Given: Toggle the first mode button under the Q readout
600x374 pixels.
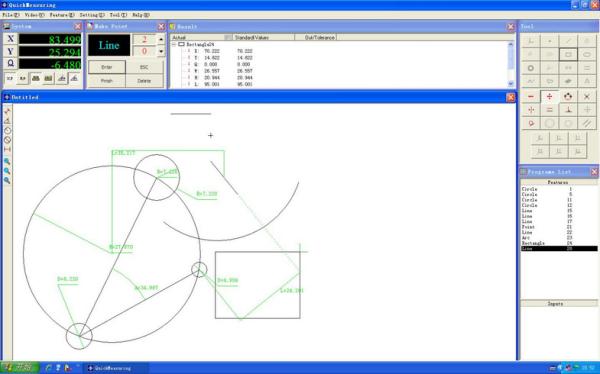Looking at the screenshot, I should click(x=10, y=78).
